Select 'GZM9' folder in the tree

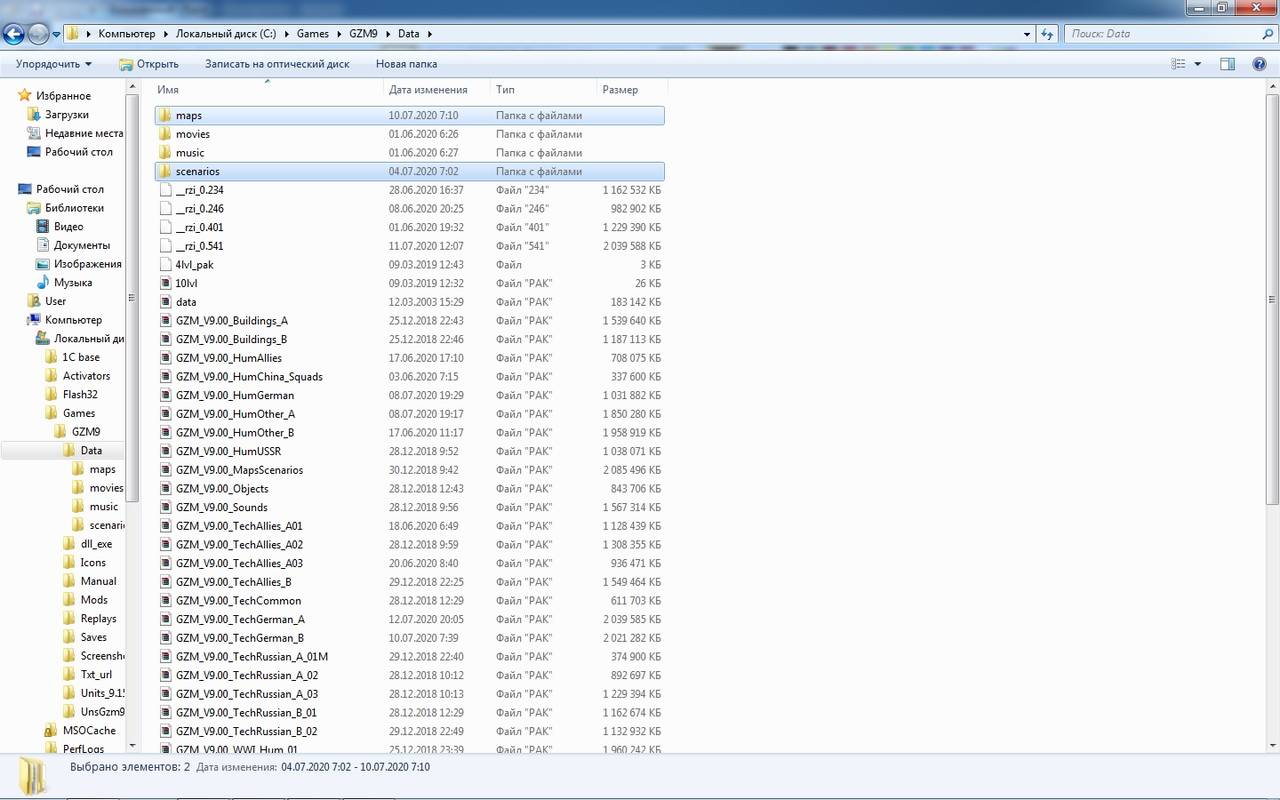pos(86,432)
